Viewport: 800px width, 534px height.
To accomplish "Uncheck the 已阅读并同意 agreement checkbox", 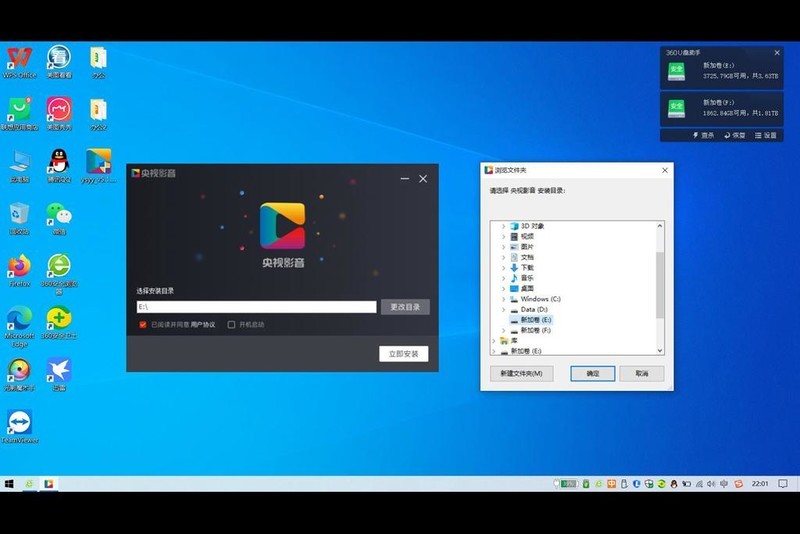I will pos(143,325).
